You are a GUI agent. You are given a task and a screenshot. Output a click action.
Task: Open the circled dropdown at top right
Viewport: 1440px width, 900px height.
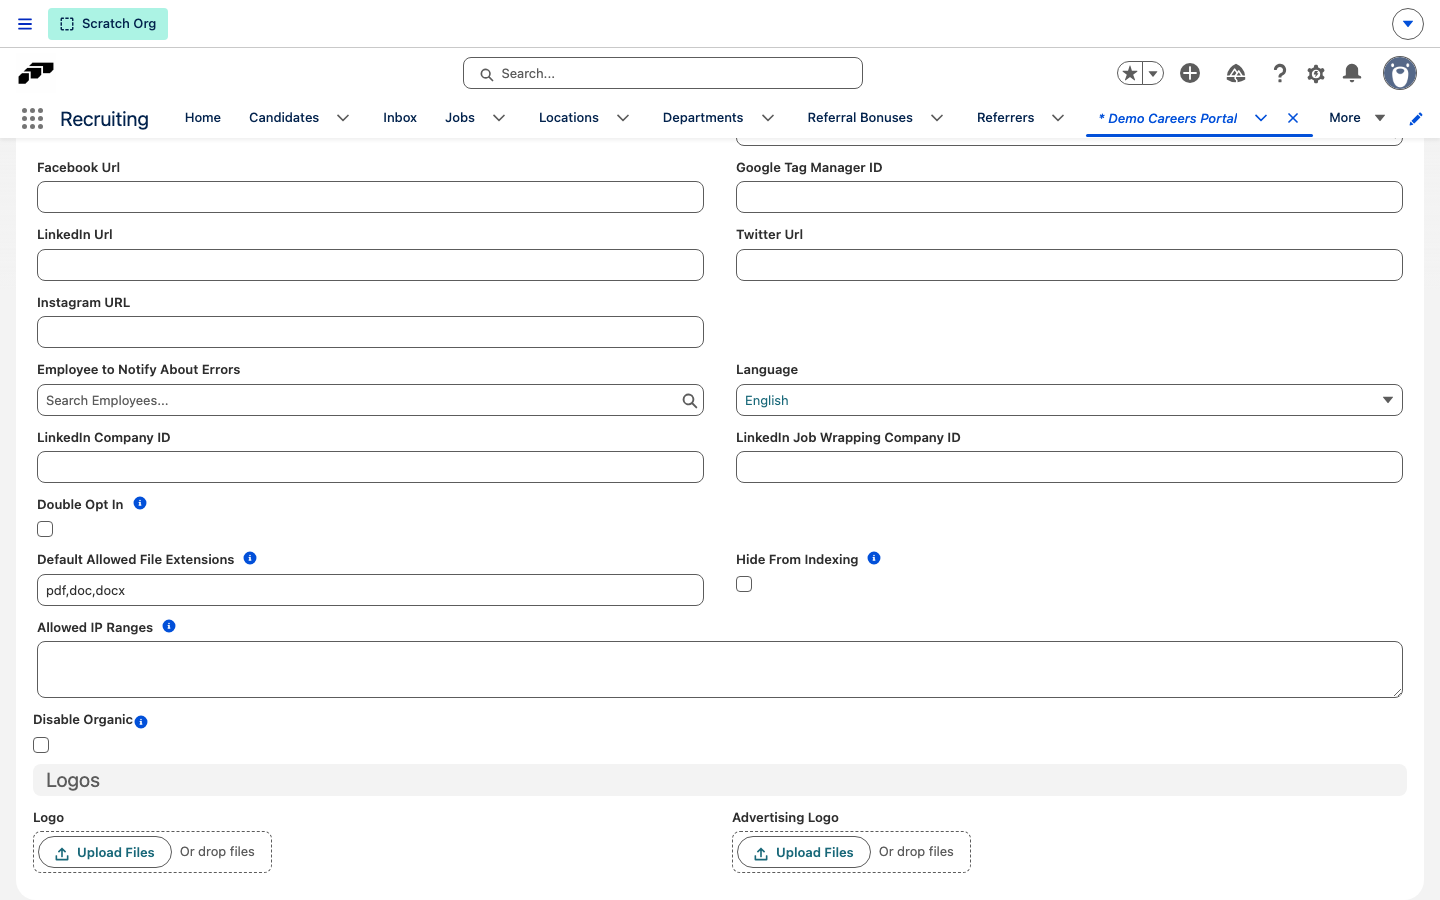pyautogui.click(x=1407, y=24)
